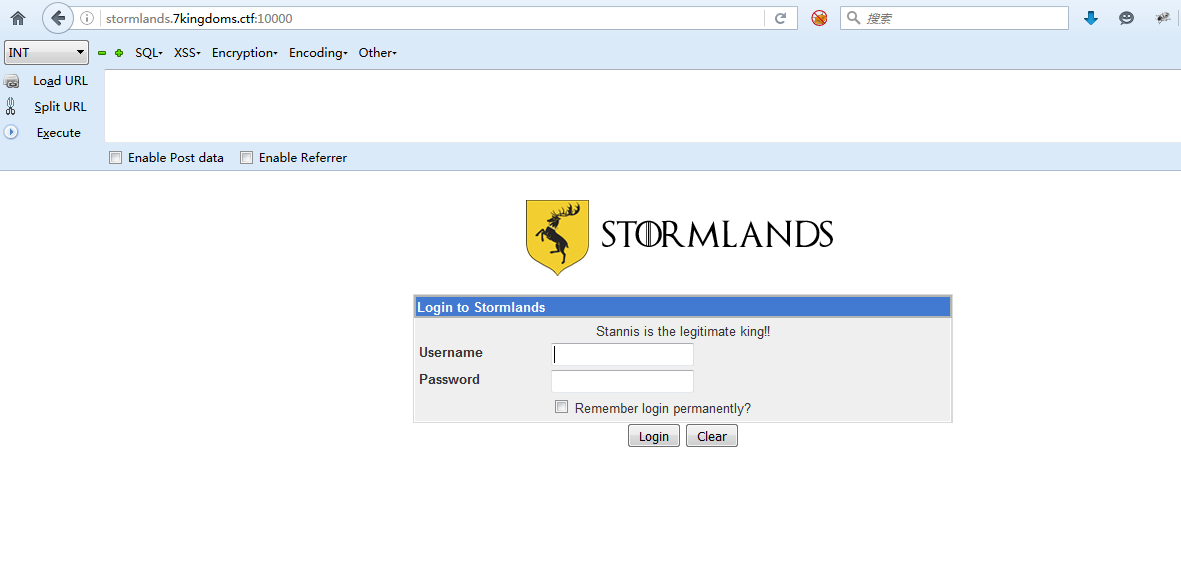This screenshot has height=569, width=1181.
Task: Click the 'Password' label
Action: coord(450,379)
